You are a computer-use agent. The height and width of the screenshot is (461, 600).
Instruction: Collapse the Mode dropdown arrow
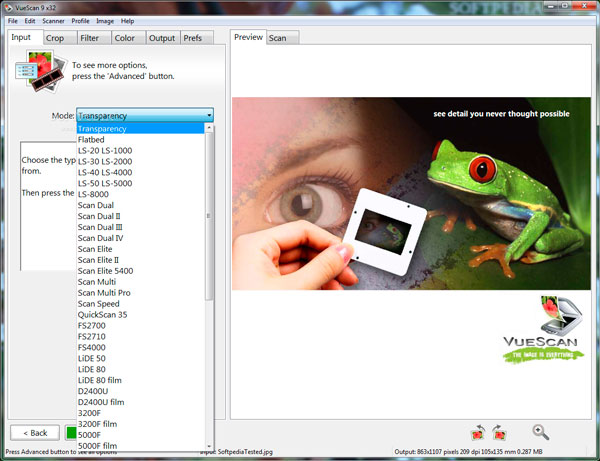pos(209,116)
